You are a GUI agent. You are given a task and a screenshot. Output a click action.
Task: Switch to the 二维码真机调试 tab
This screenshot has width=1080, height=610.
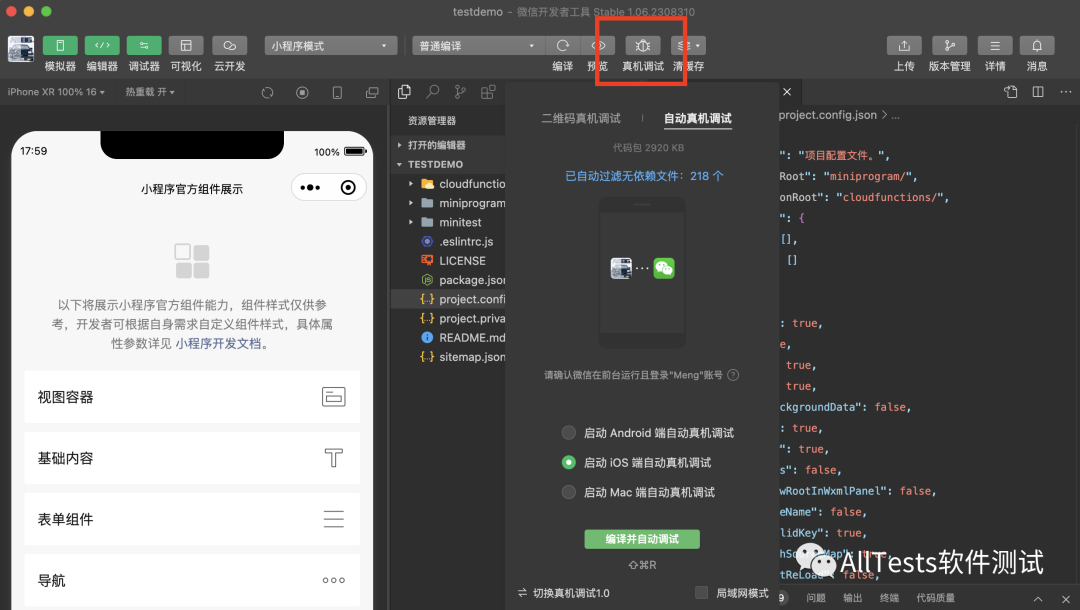(x=581, y=118)
